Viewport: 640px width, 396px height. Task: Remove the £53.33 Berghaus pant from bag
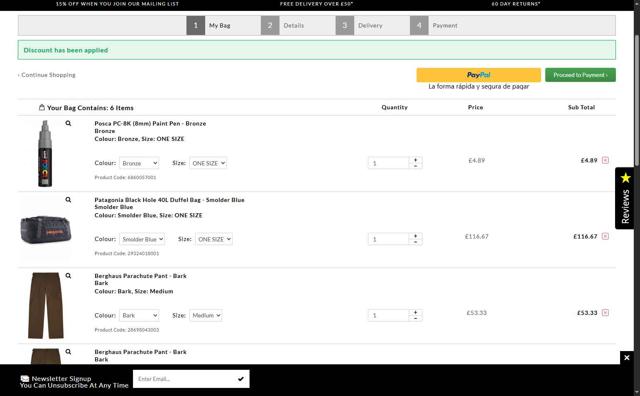coord(605,313)
